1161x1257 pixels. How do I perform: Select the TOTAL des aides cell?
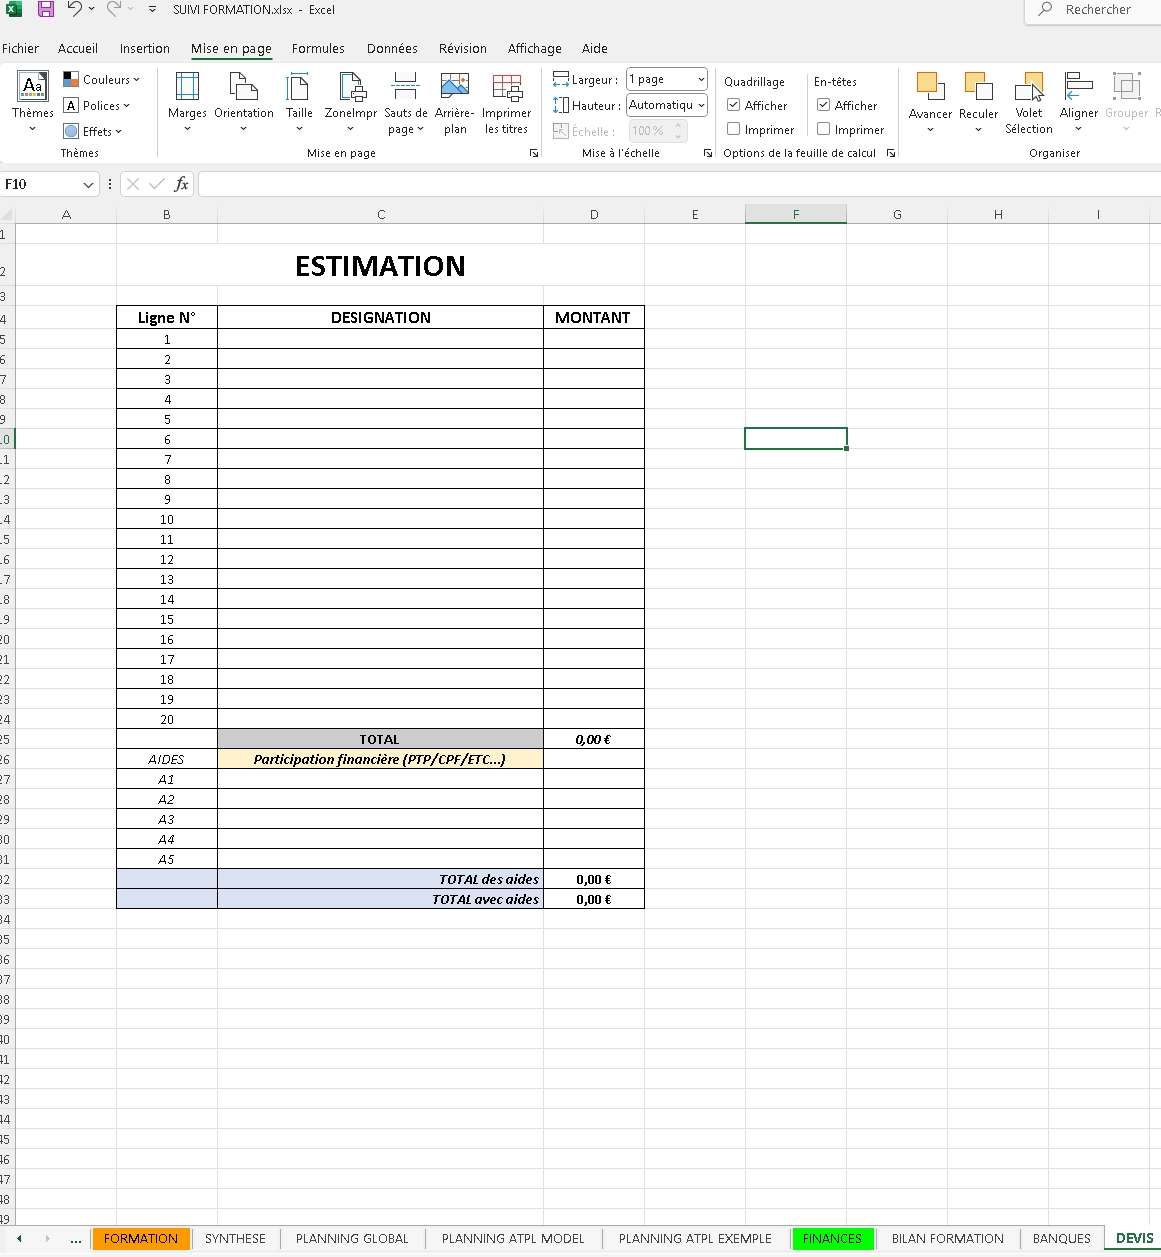(381, 879)
